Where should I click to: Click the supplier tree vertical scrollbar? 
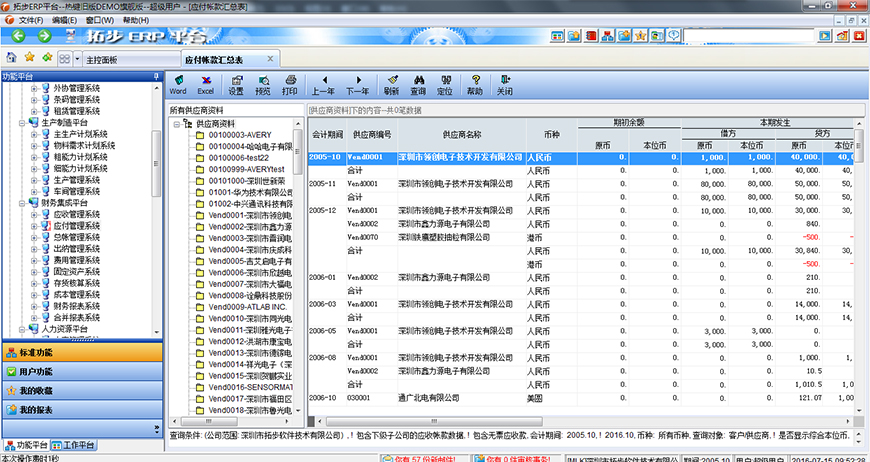[x=298, y=250]
